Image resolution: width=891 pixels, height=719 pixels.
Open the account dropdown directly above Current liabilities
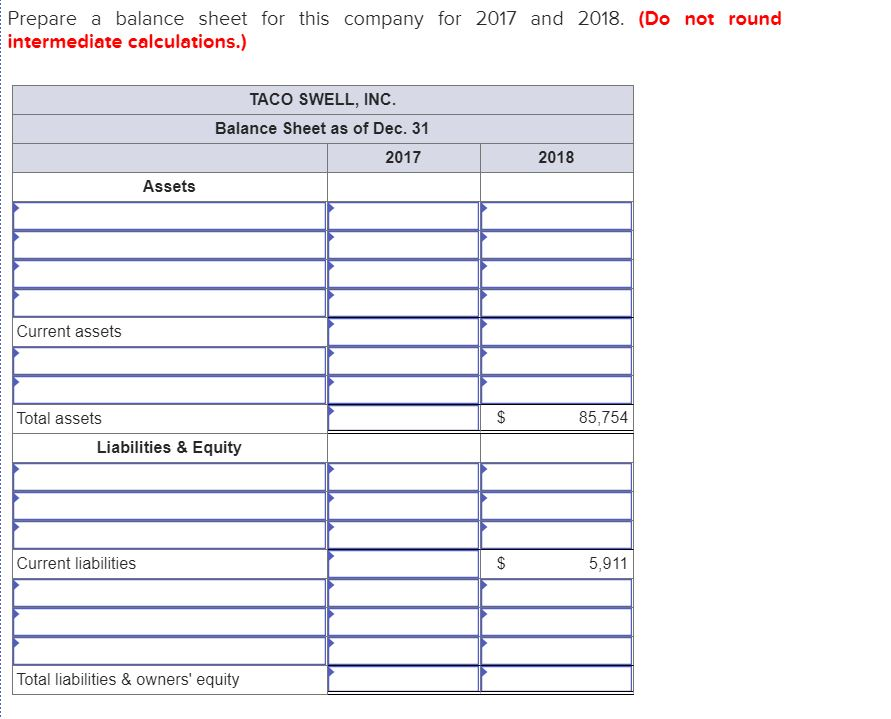click(169, 535)
